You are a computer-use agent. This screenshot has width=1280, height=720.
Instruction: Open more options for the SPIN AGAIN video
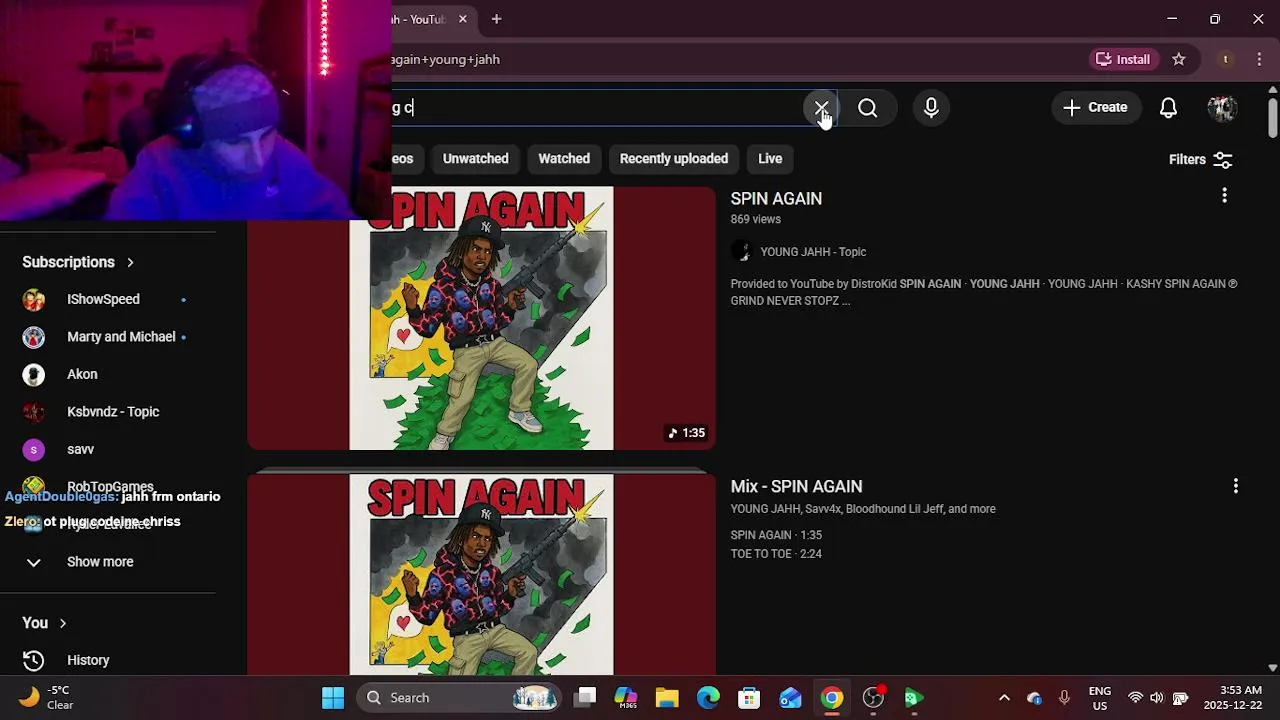click(1224, 196)
